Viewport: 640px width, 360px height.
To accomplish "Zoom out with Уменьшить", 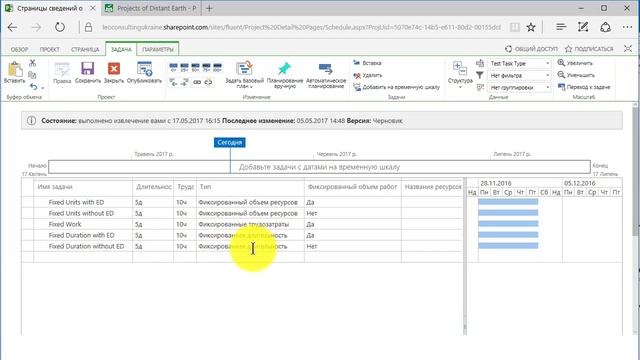I will pyautogui.click(x=576, y=75).
